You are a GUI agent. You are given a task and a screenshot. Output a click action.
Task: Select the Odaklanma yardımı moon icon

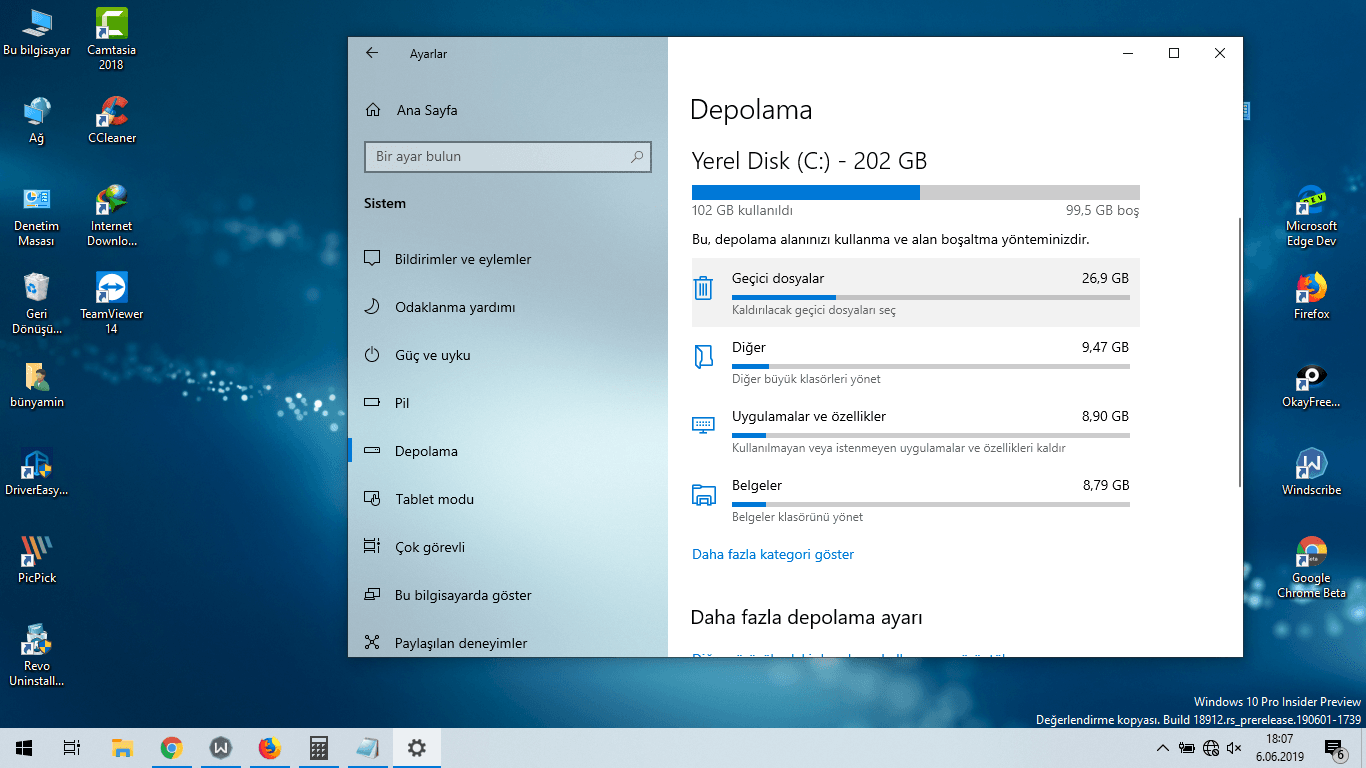(372, 307)
